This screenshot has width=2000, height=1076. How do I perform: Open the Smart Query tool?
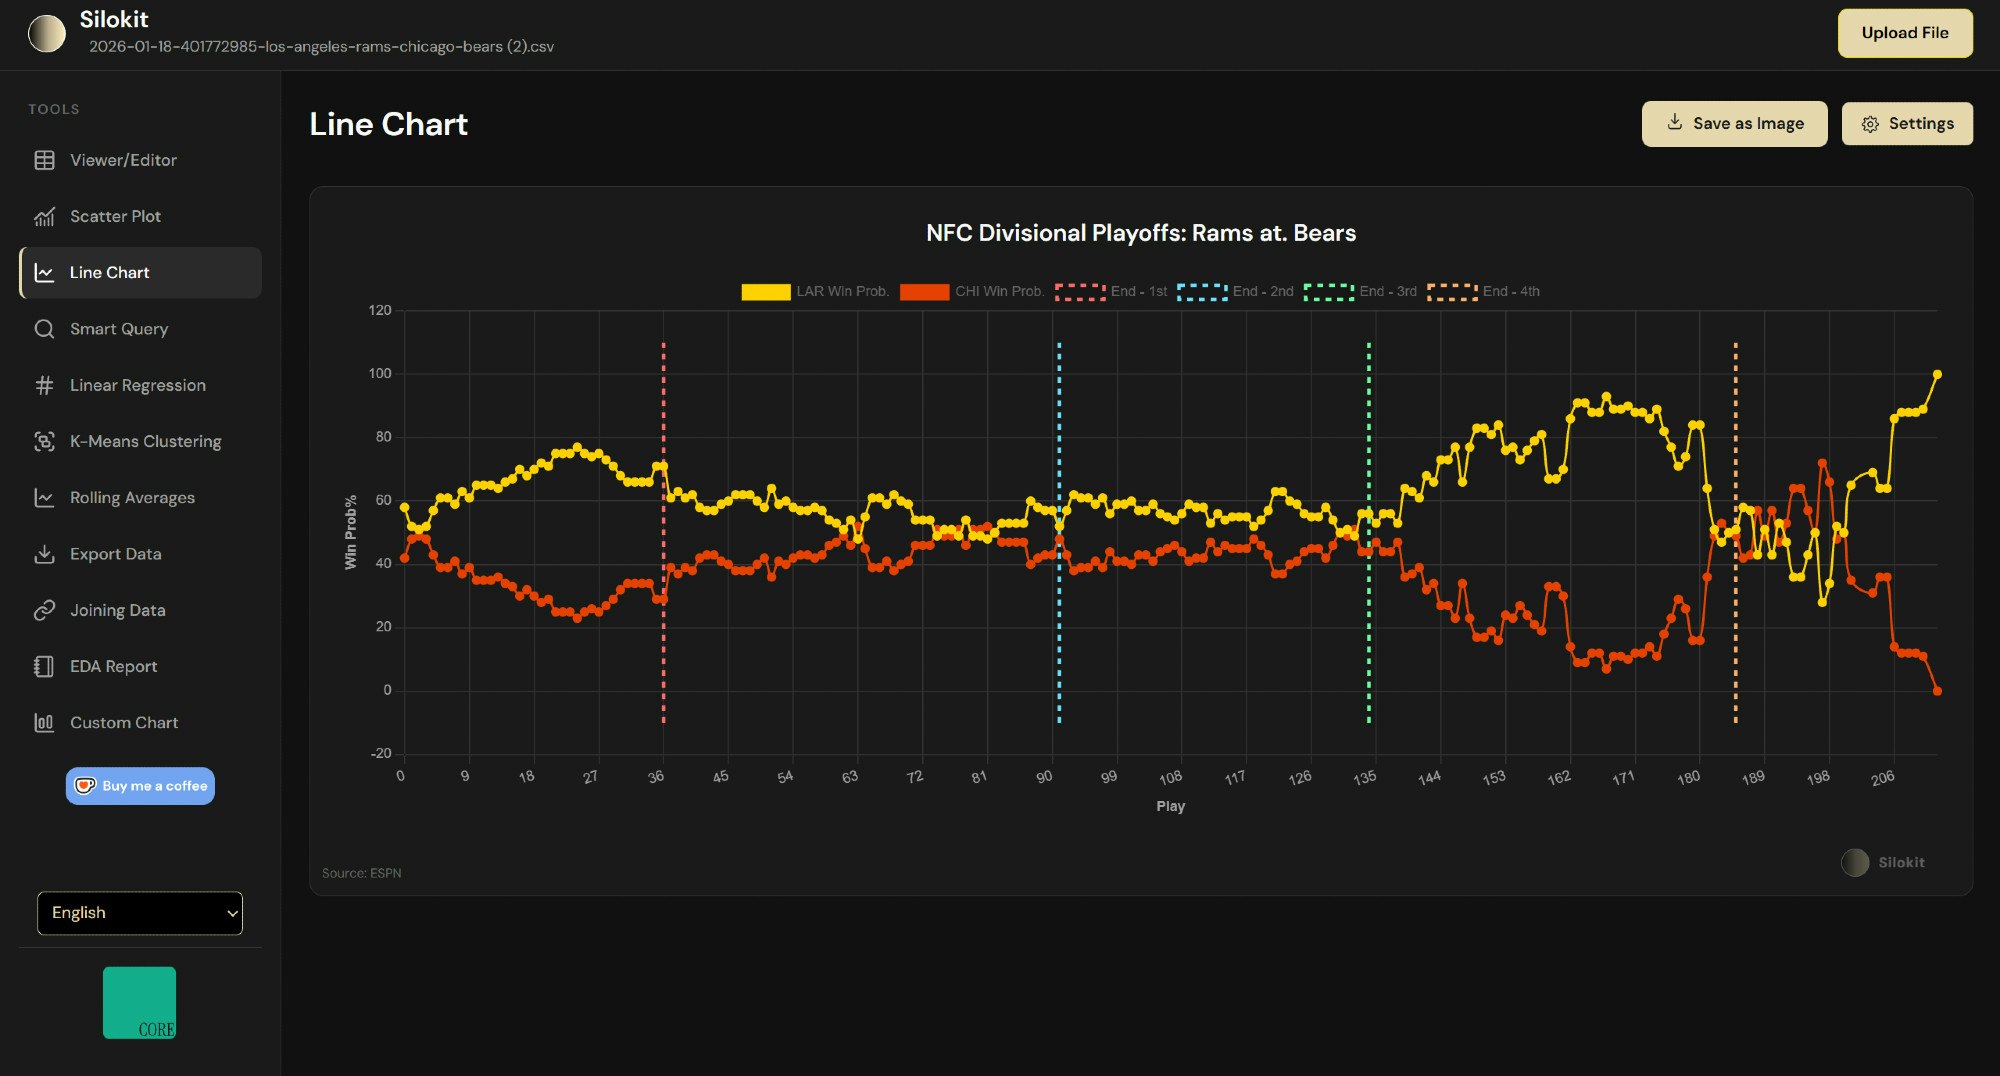[x=140, y=329]
